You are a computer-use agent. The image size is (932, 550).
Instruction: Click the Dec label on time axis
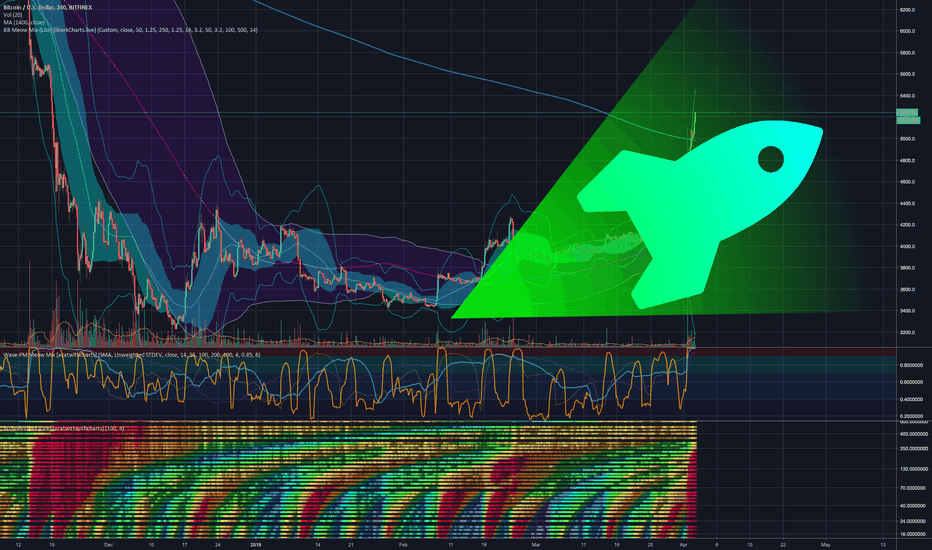108,545
